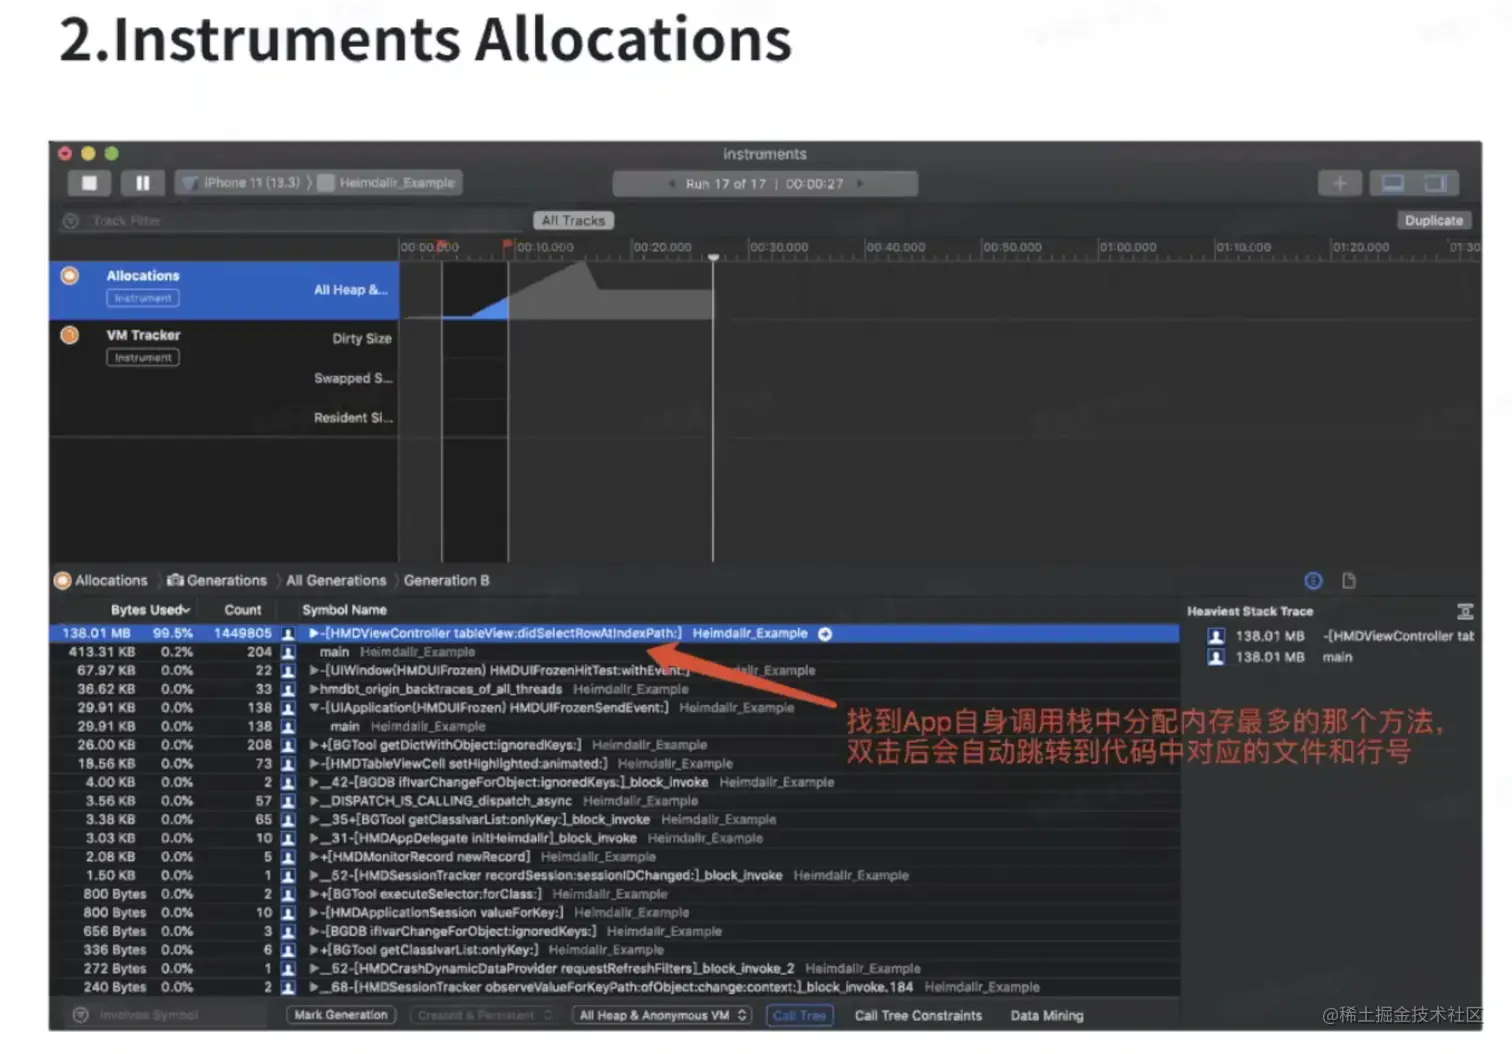Sort by the Bytes Used column
Image resolution: width=1512 pixels, height=1054 pixels.
click(x=150, y=610)
